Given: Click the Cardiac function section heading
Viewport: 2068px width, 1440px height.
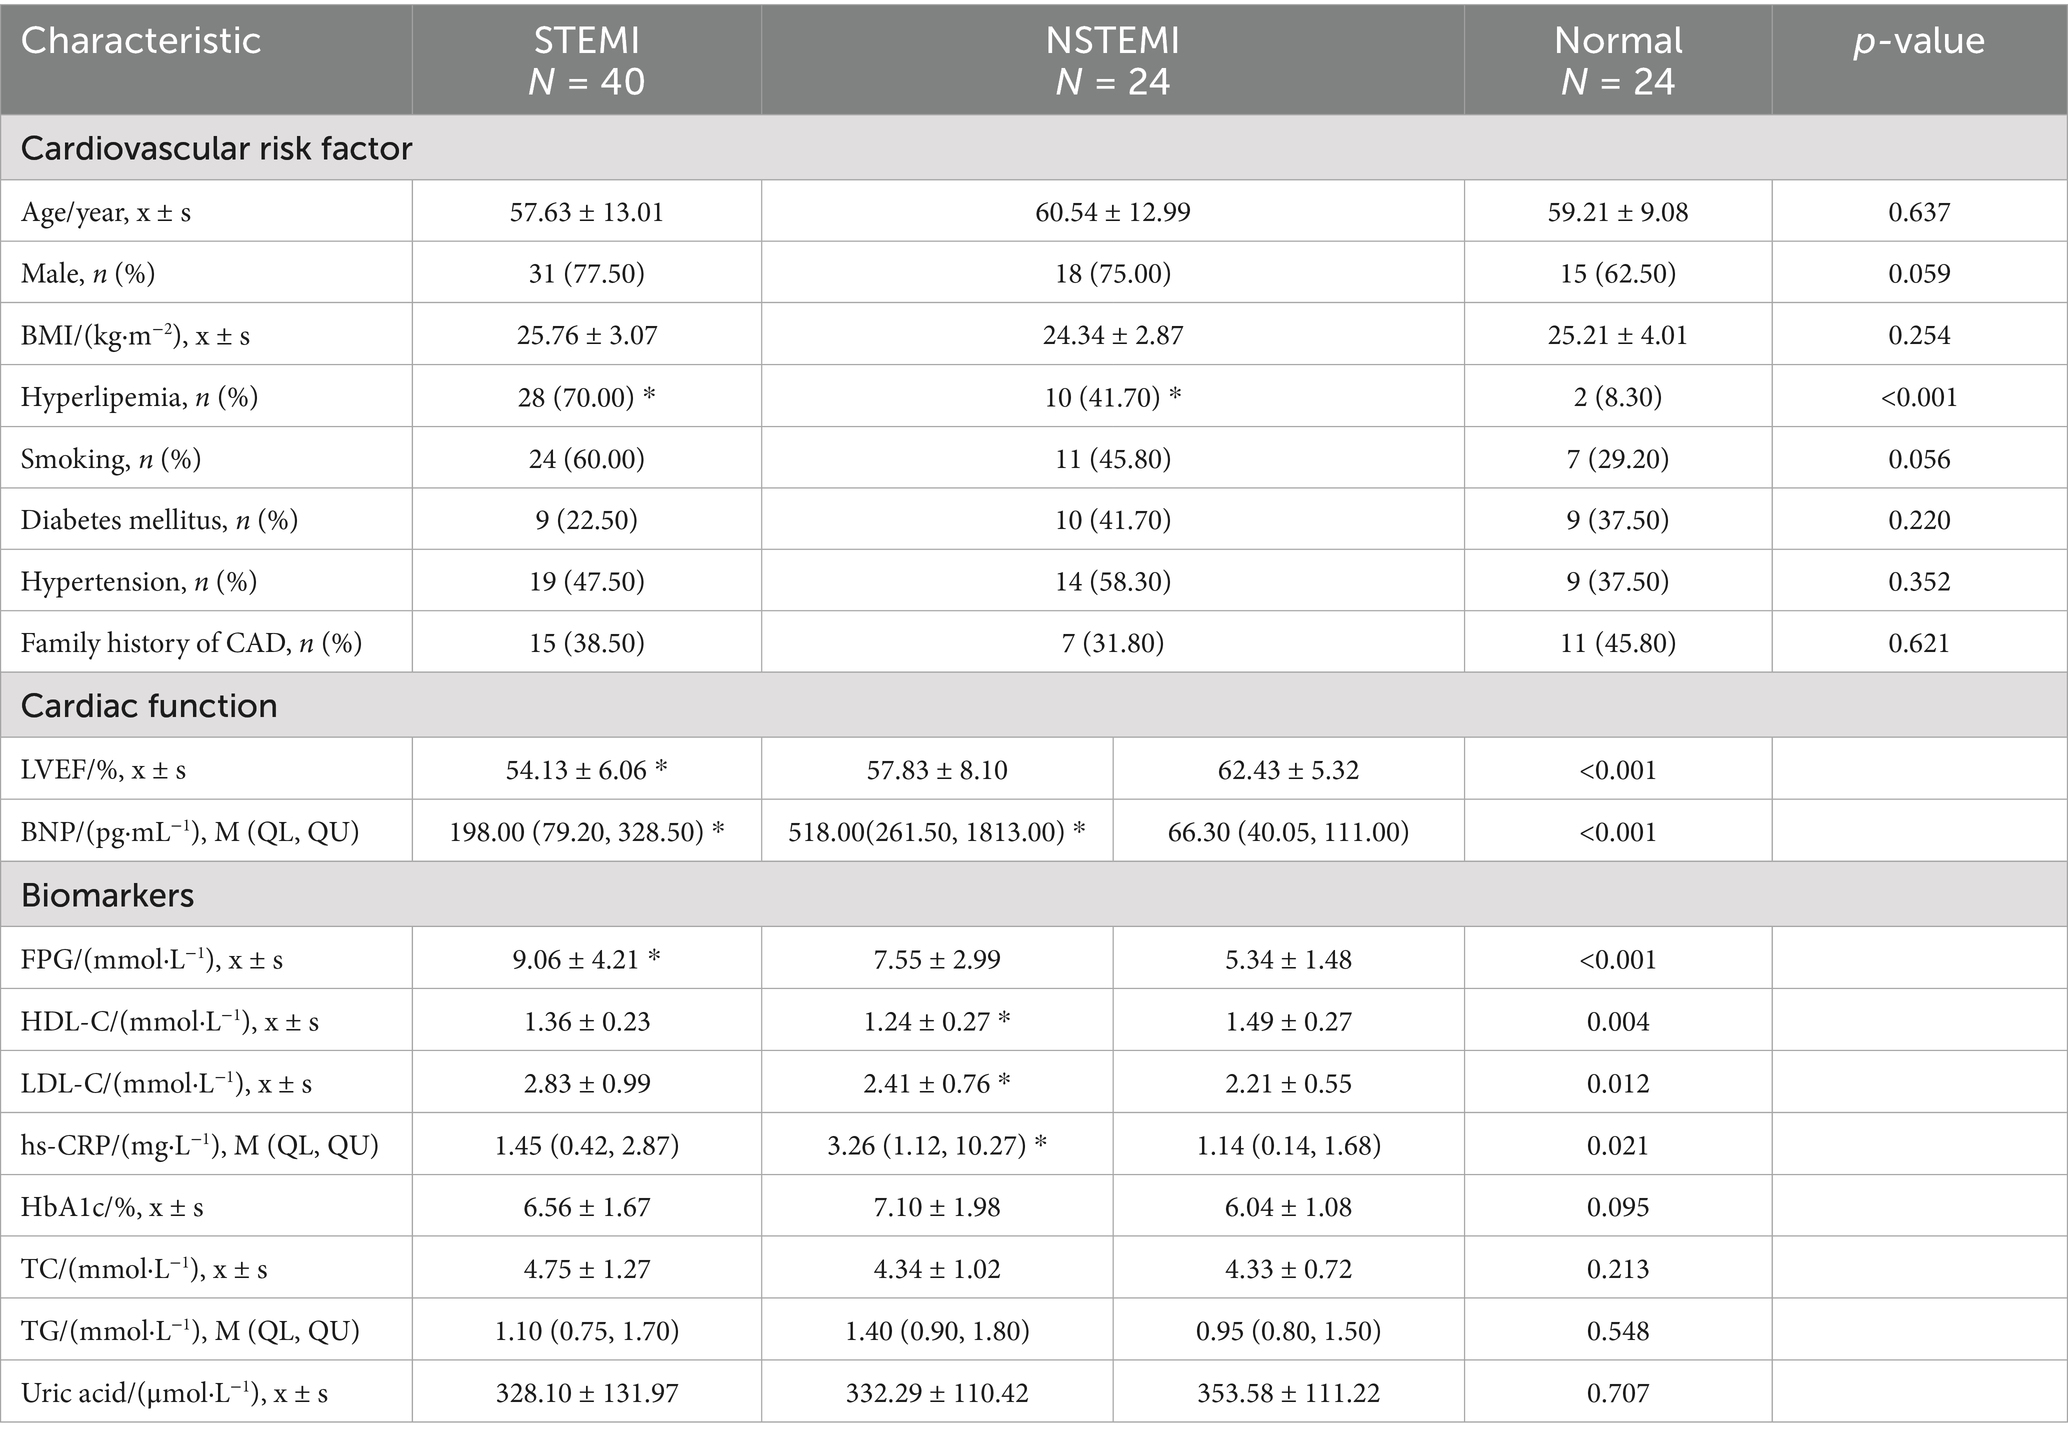Looking at the screenshot, I should [x=149, y=706].
